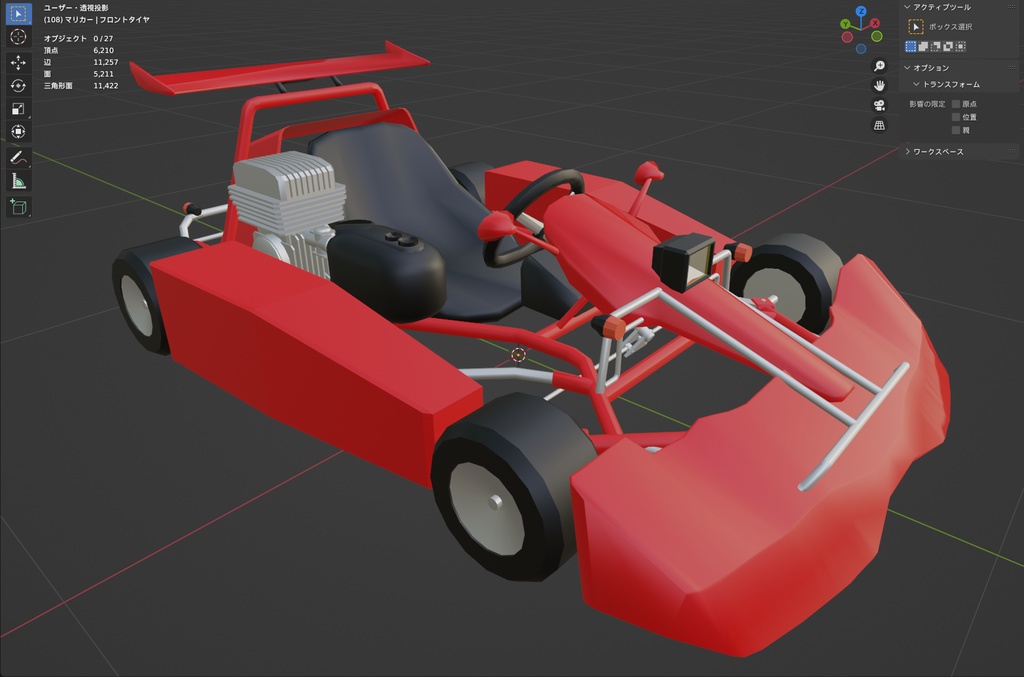Enable the 原点 checkbox
This screenshot has height=677, width=1024.
tap(956, 104)
